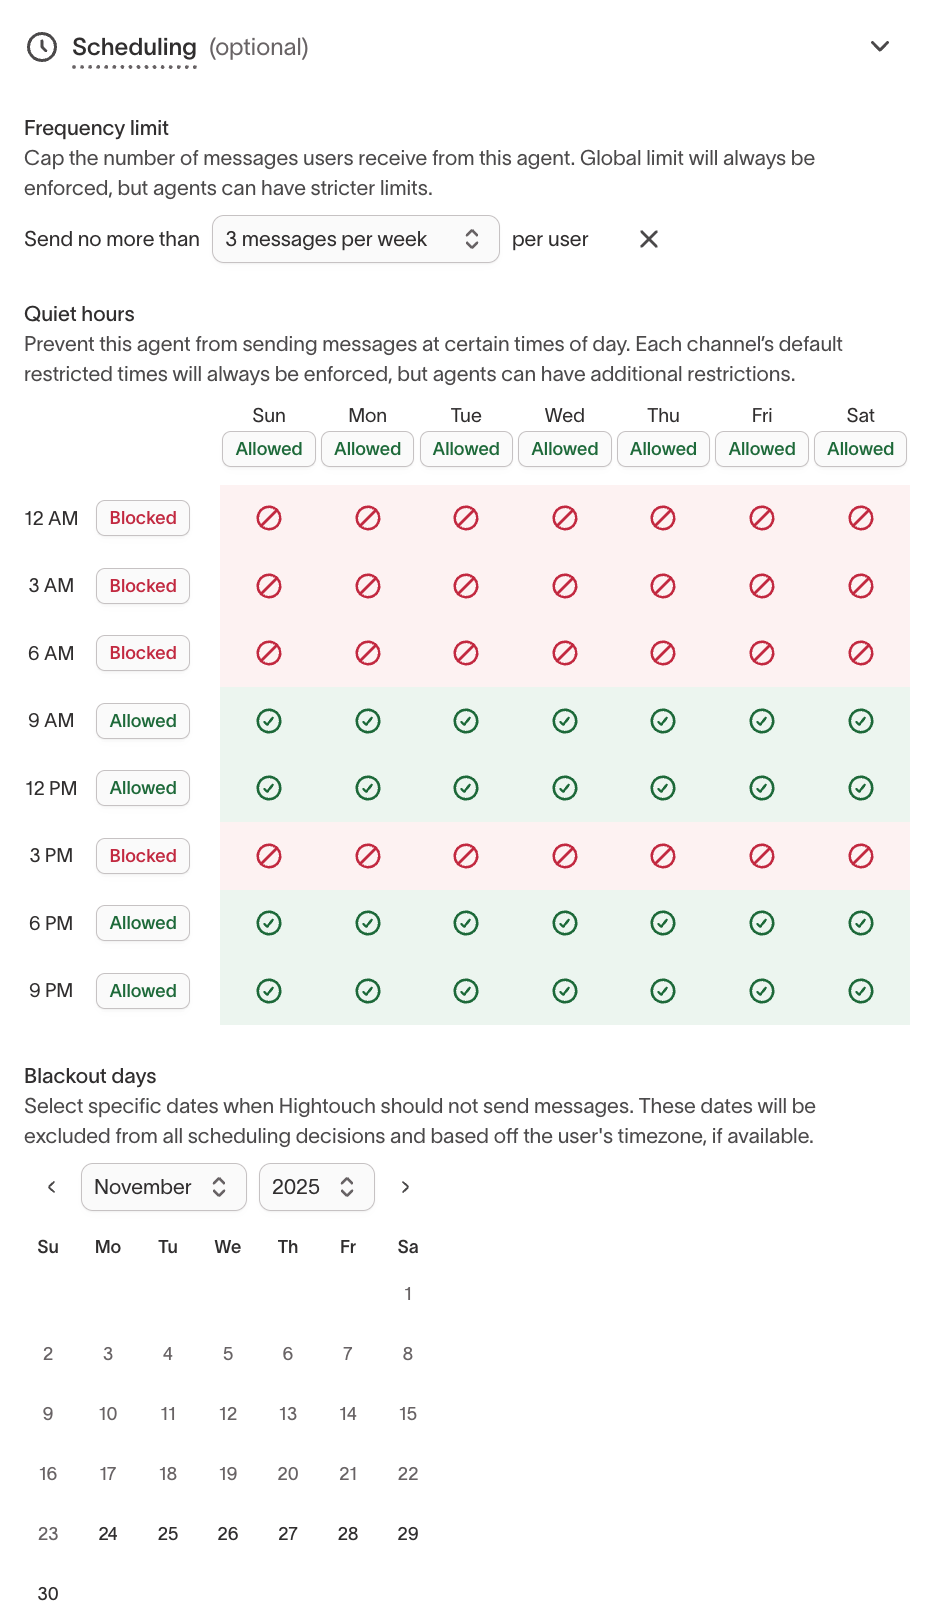Open the November month selector
Viewport: 936px width, 1612px height.
coord(163,1187)
